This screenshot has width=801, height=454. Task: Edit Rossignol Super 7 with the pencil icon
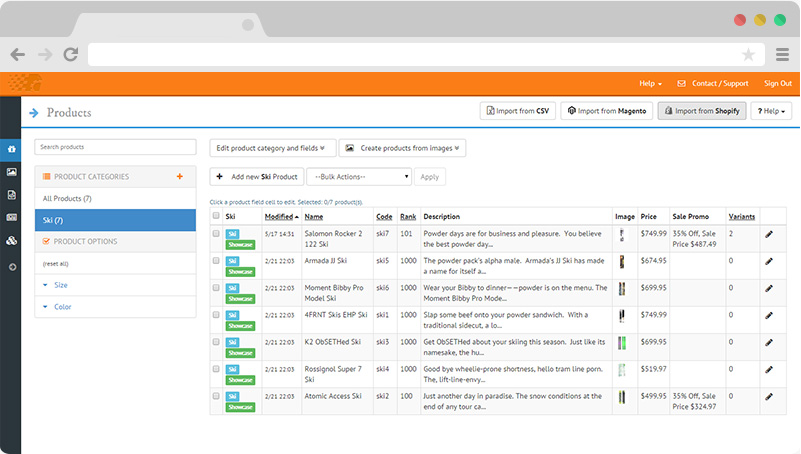click(769, 370)
